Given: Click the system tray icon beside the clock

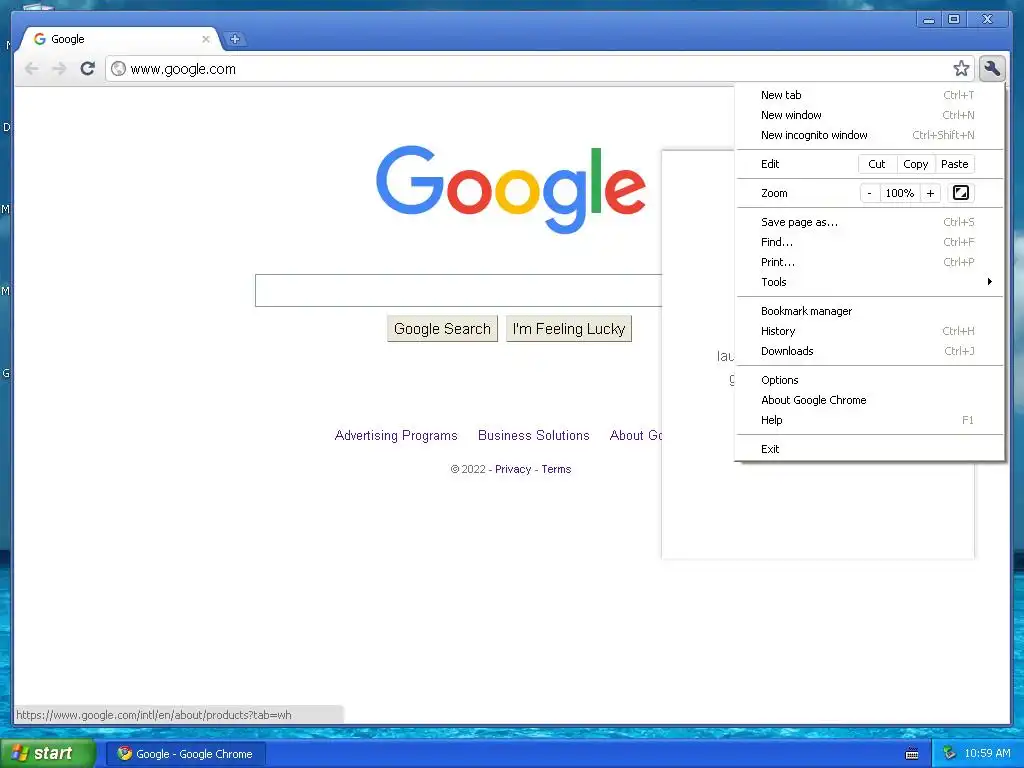Looking at the screenshot, I should (949, 753).
